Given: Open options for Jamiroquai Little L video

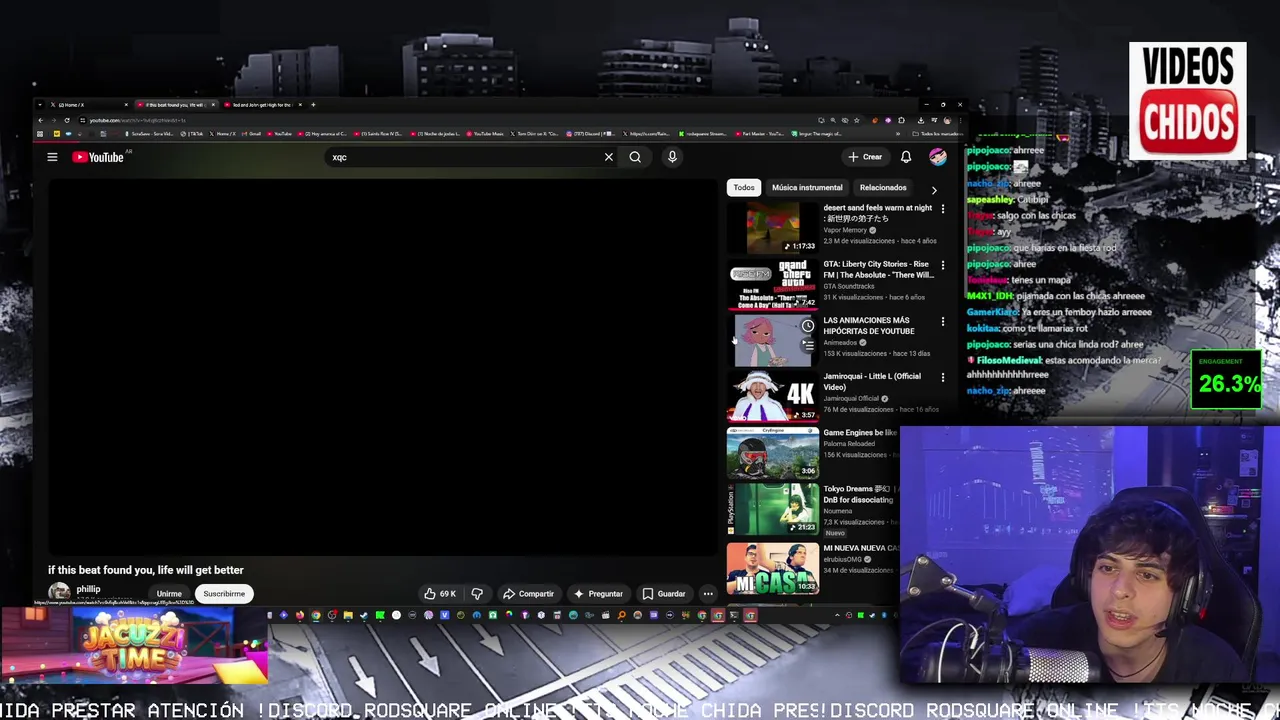Looking at the screenshot, I should click(942, 377).
